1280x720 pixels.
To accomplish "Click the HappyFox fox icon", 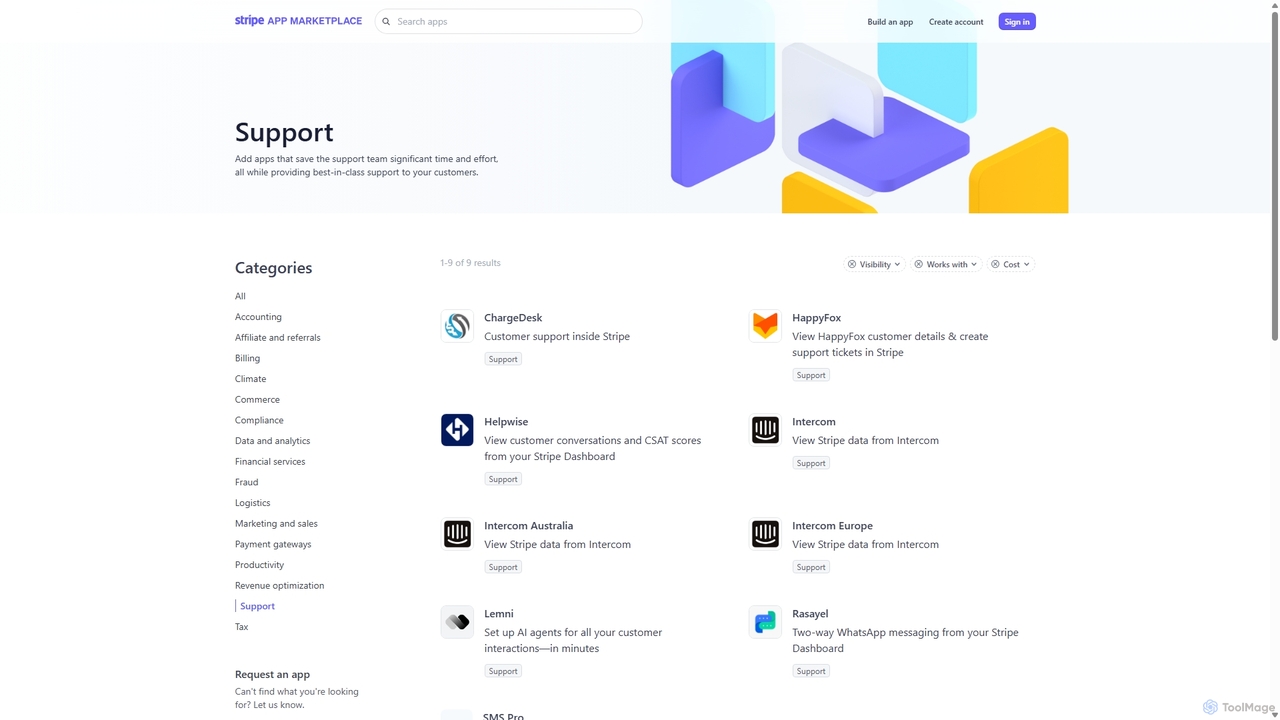I will [x=765, y=326].
